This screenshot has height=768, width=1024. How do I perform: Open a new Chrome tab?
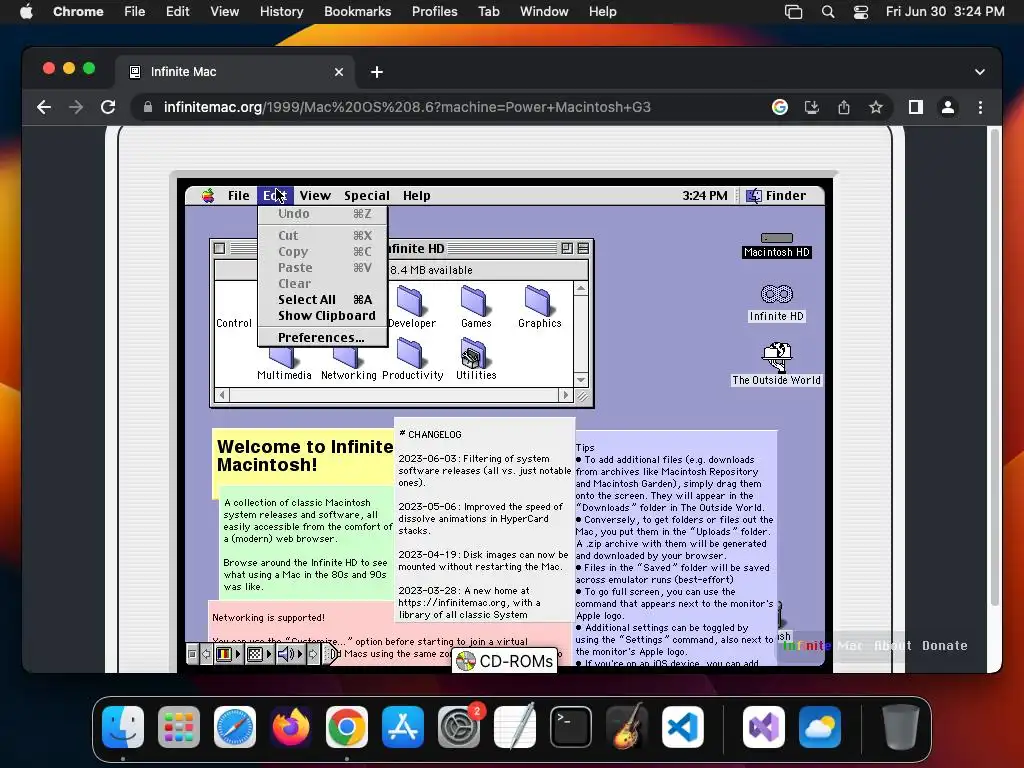377,72
